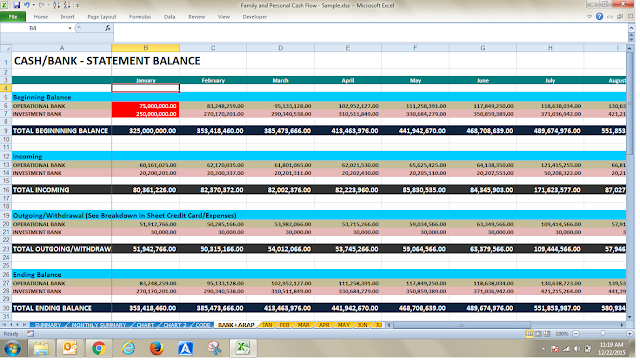640x363 pixels.
Task: Click the zoom out minus button
Action: click(x=576, y=334)
